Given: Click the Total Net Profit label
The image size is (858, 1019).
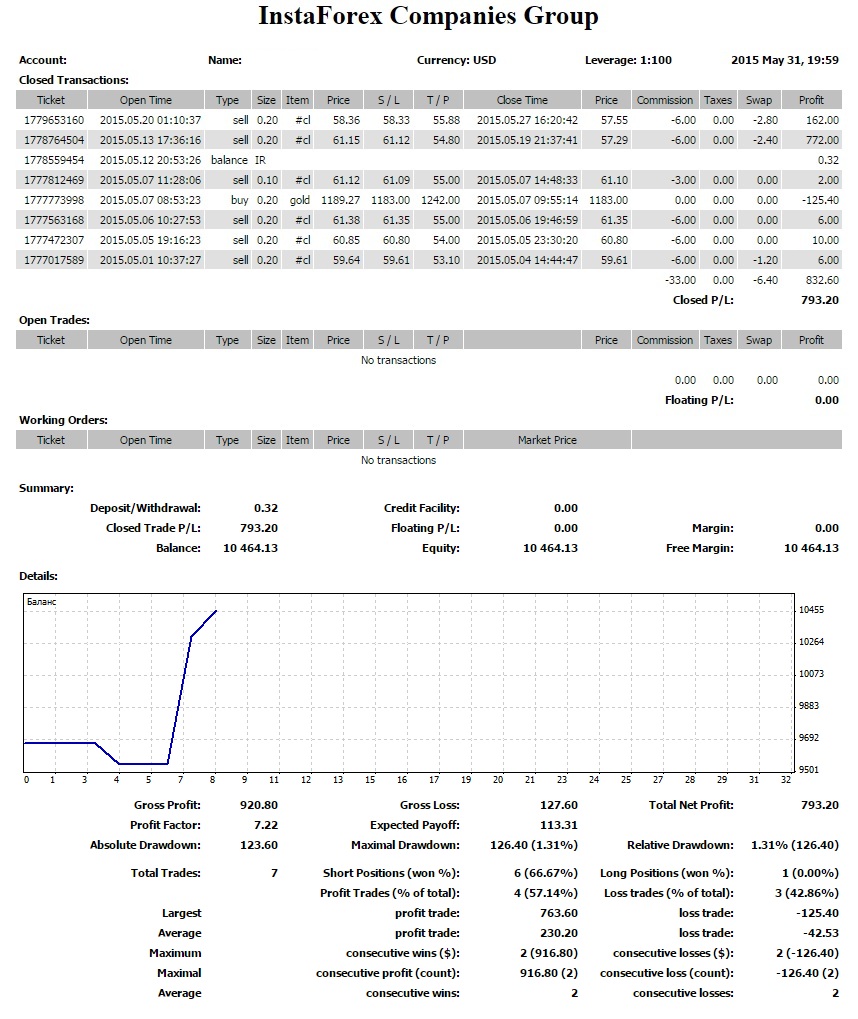Looking at the screenshot, I should [x=691, y=805].
